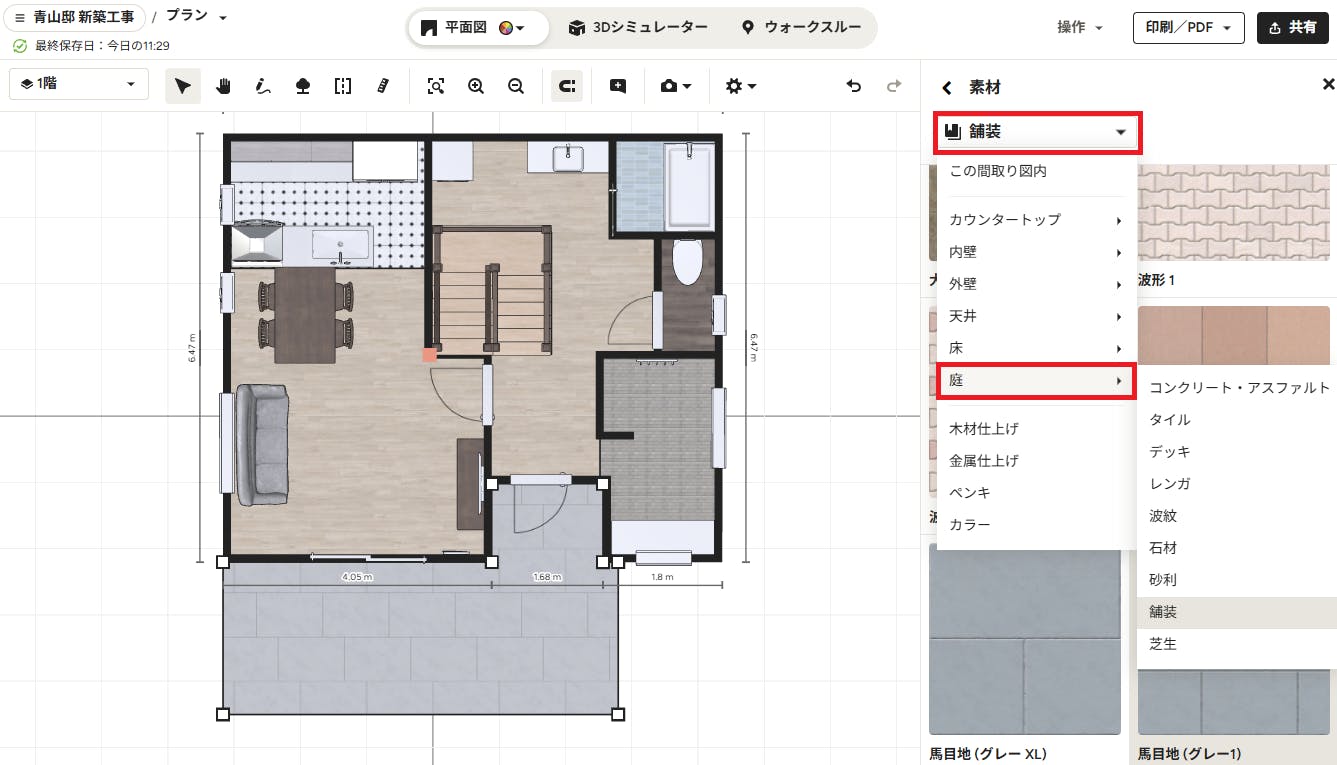
Task: Open the color wheel dropdown beside 平面図
Action: 512,28
